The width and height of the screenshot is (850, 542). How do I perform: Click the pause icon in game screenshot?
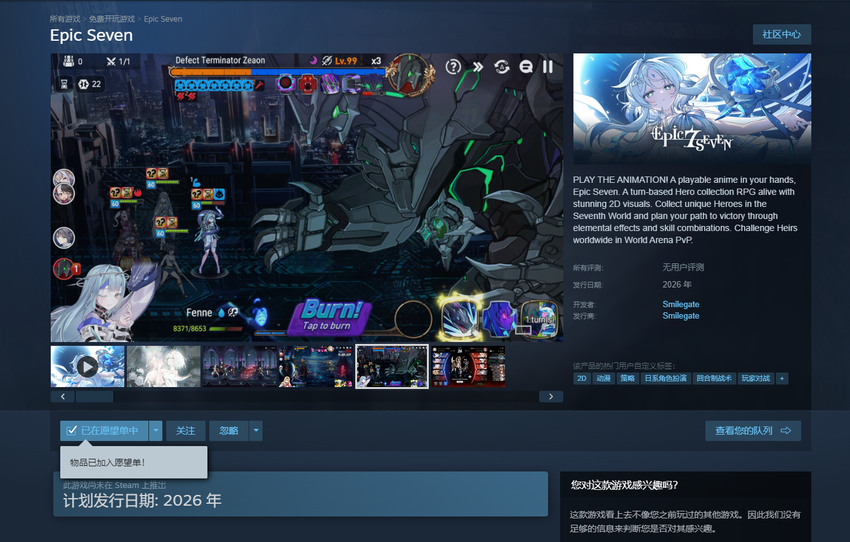(x=548, y=67)
